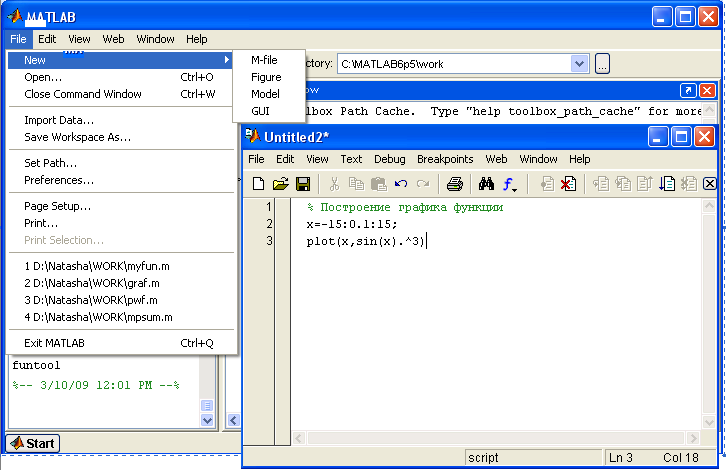Open Show functions f icon
The height and width of the screenshot is (470, 728).
[x=509, y=184]
